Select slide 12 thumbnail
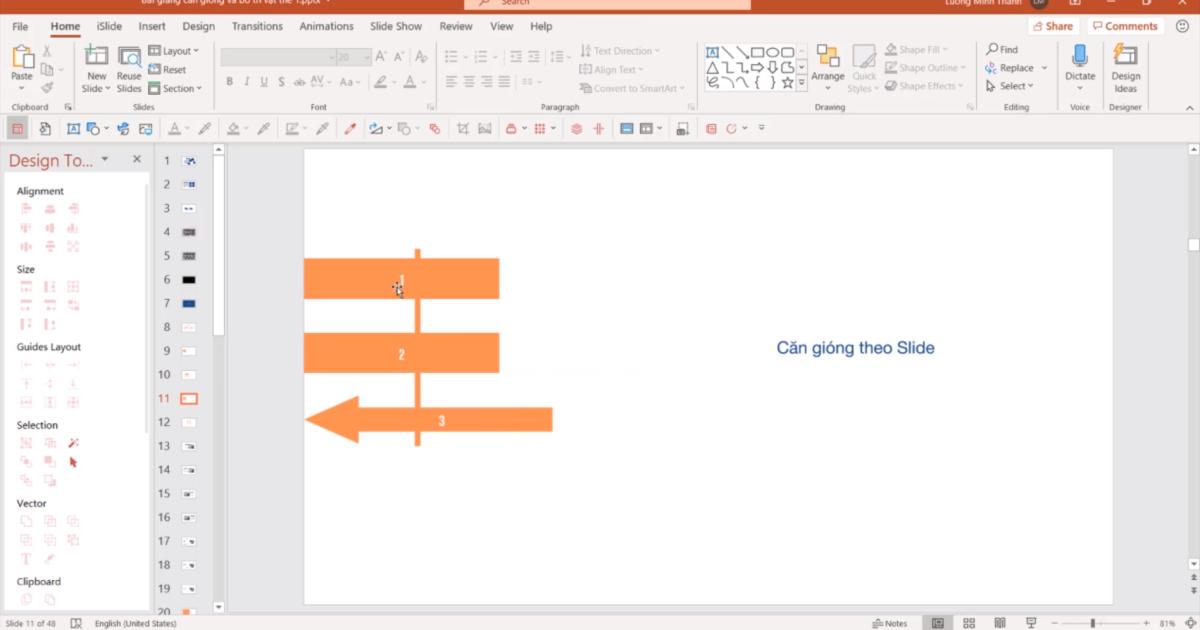 (189, 422)
